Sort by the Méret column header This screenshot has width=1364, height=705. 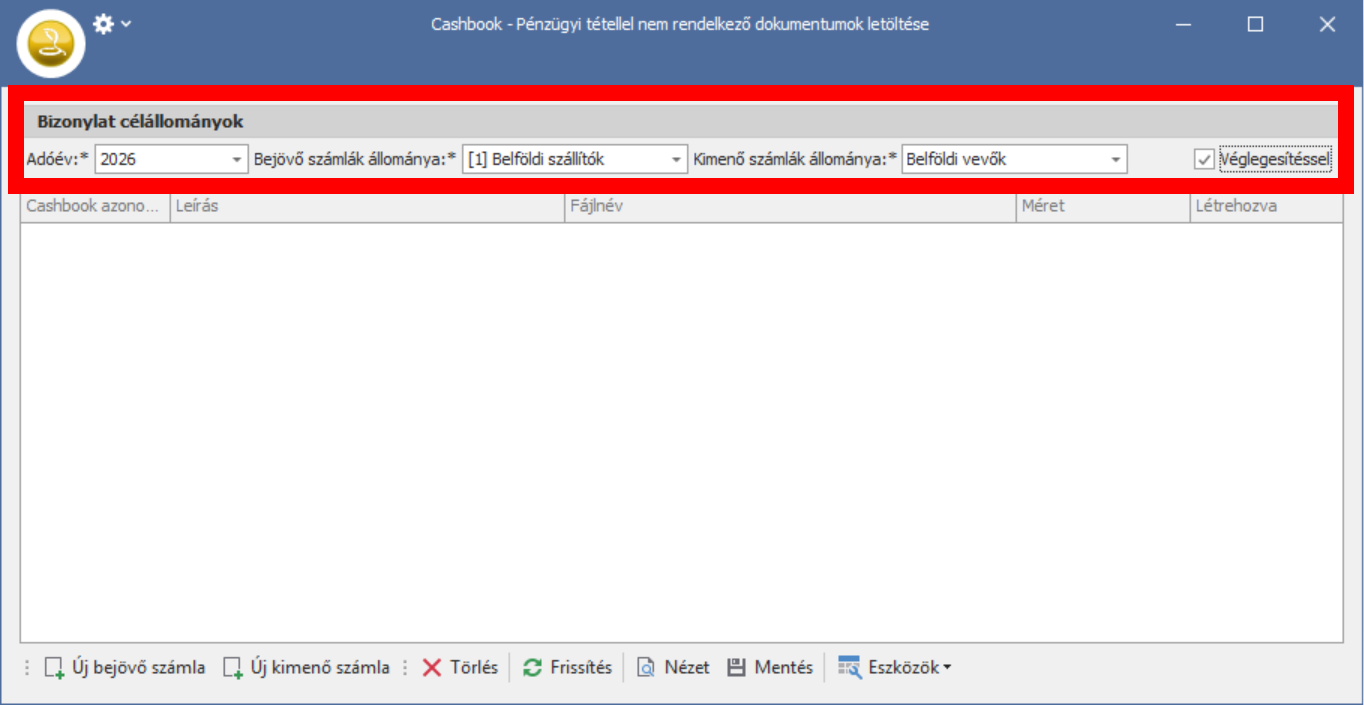click(1104, 207)
